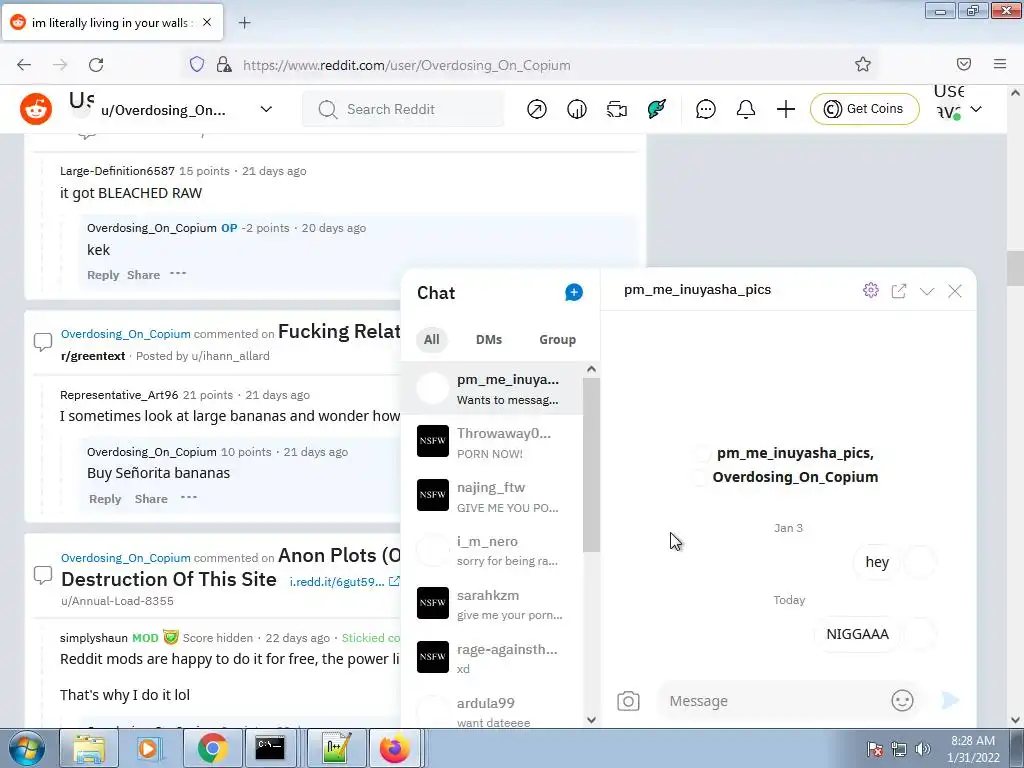Collapse chat with down chevron
This screenshot has width=1024, height=768.
pyautogui.click(x=927, y=291)
